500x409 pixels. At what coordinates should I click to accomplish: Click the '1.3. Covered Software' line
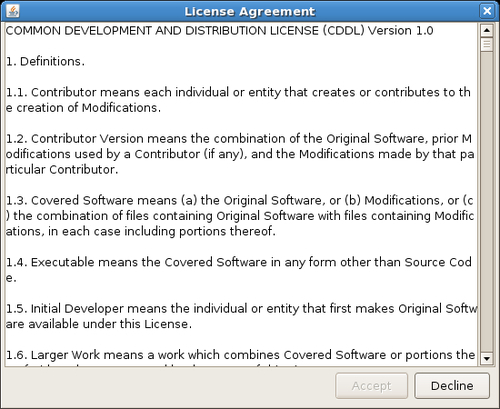[x=240, y=200]
